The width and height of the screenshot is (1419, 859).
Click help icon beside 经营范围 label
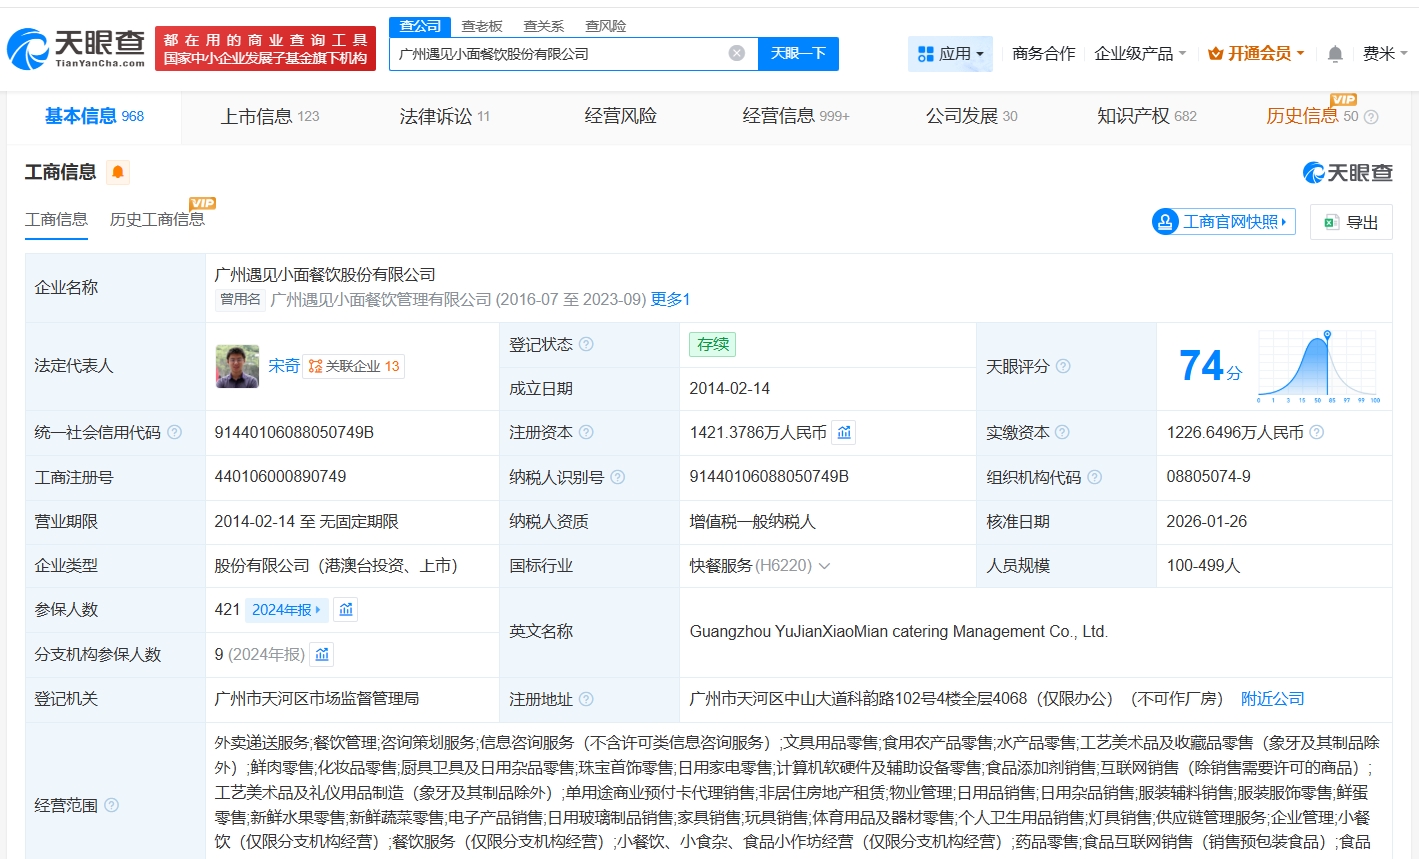(112, 805)
